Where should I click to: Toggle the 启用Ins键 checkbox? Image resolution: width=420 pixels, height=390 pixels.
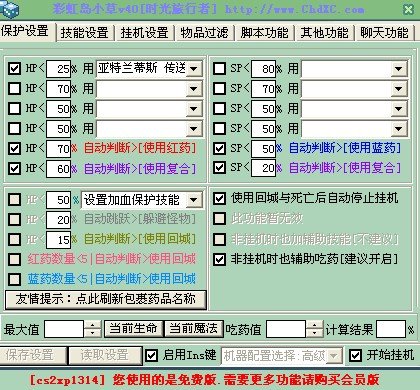pyautogui.click(x=152, y=356)
